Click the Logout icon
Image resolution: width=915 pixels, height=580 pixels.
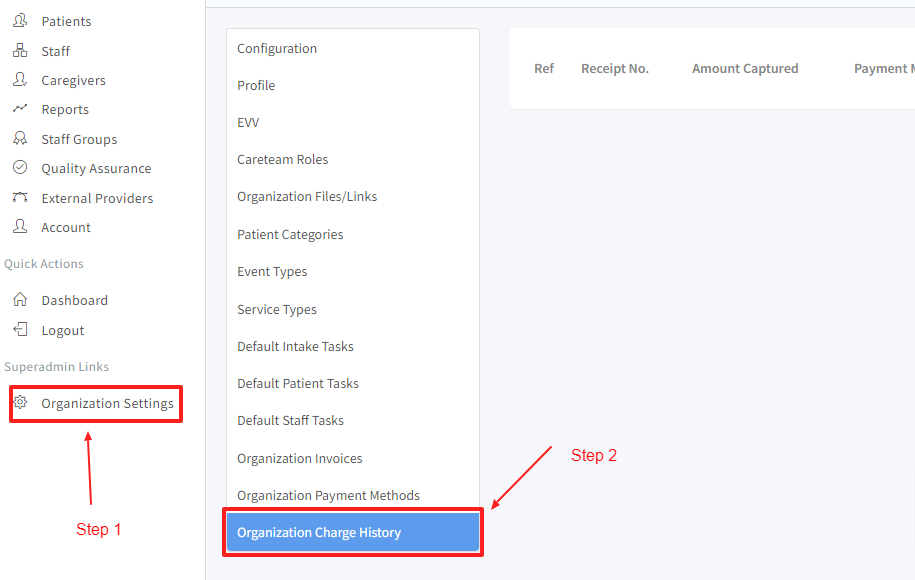click(x=20, y=330)
